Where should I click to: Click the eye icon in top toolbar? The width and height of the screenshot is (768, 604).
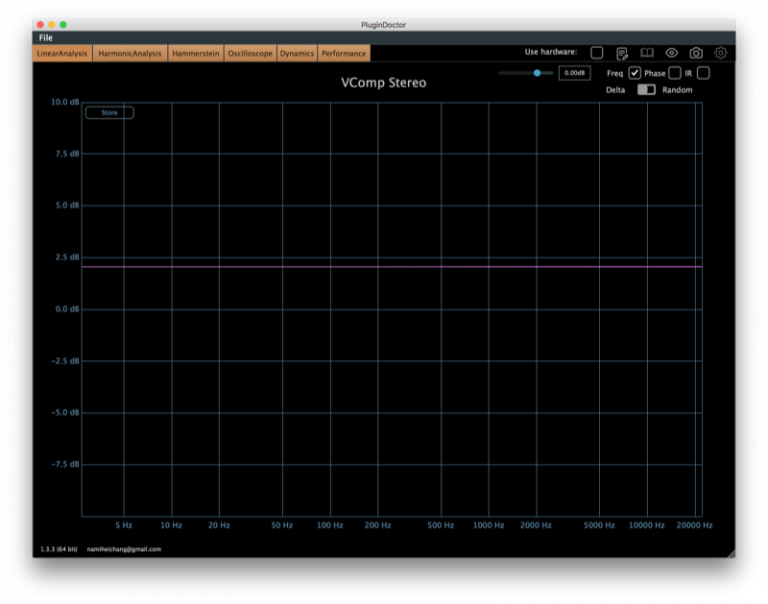point(672,53)
